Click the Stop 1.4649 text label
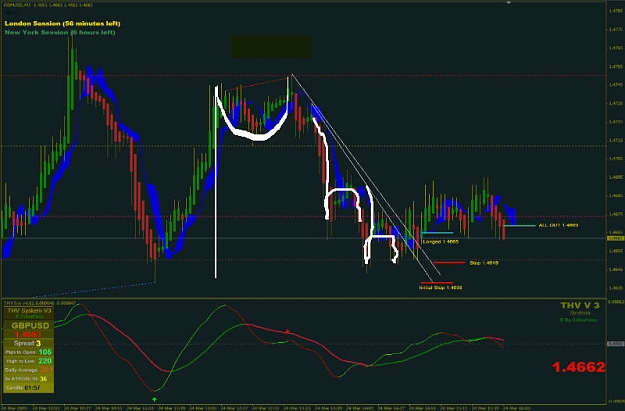This screenshot has width=625, height=411. 484,263
